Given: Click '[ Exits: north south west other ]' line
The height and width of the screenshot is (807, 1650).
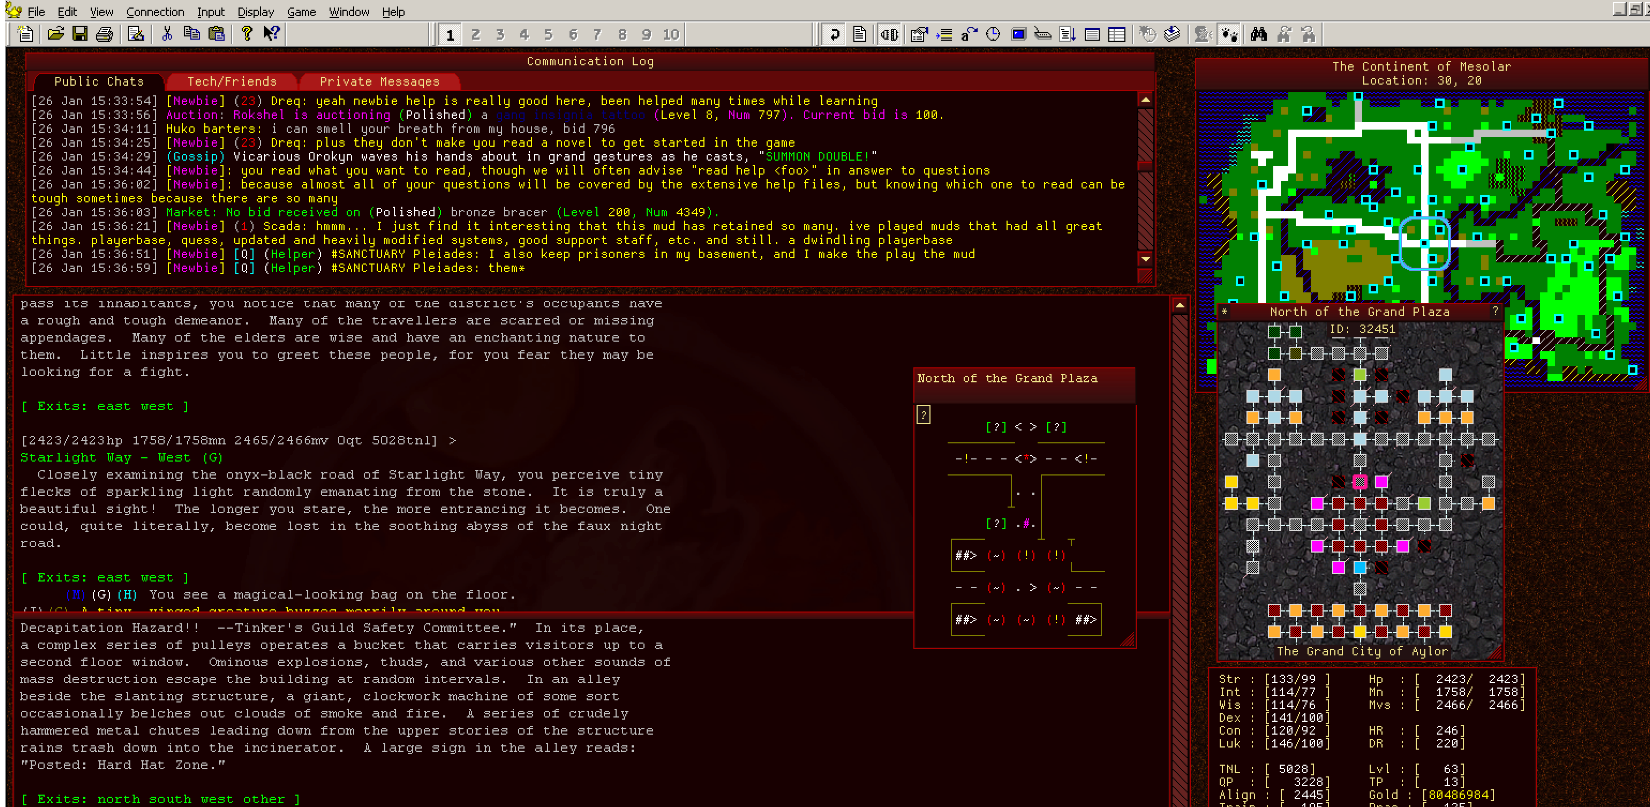Looking at the screenshot, I should [160, 799].
